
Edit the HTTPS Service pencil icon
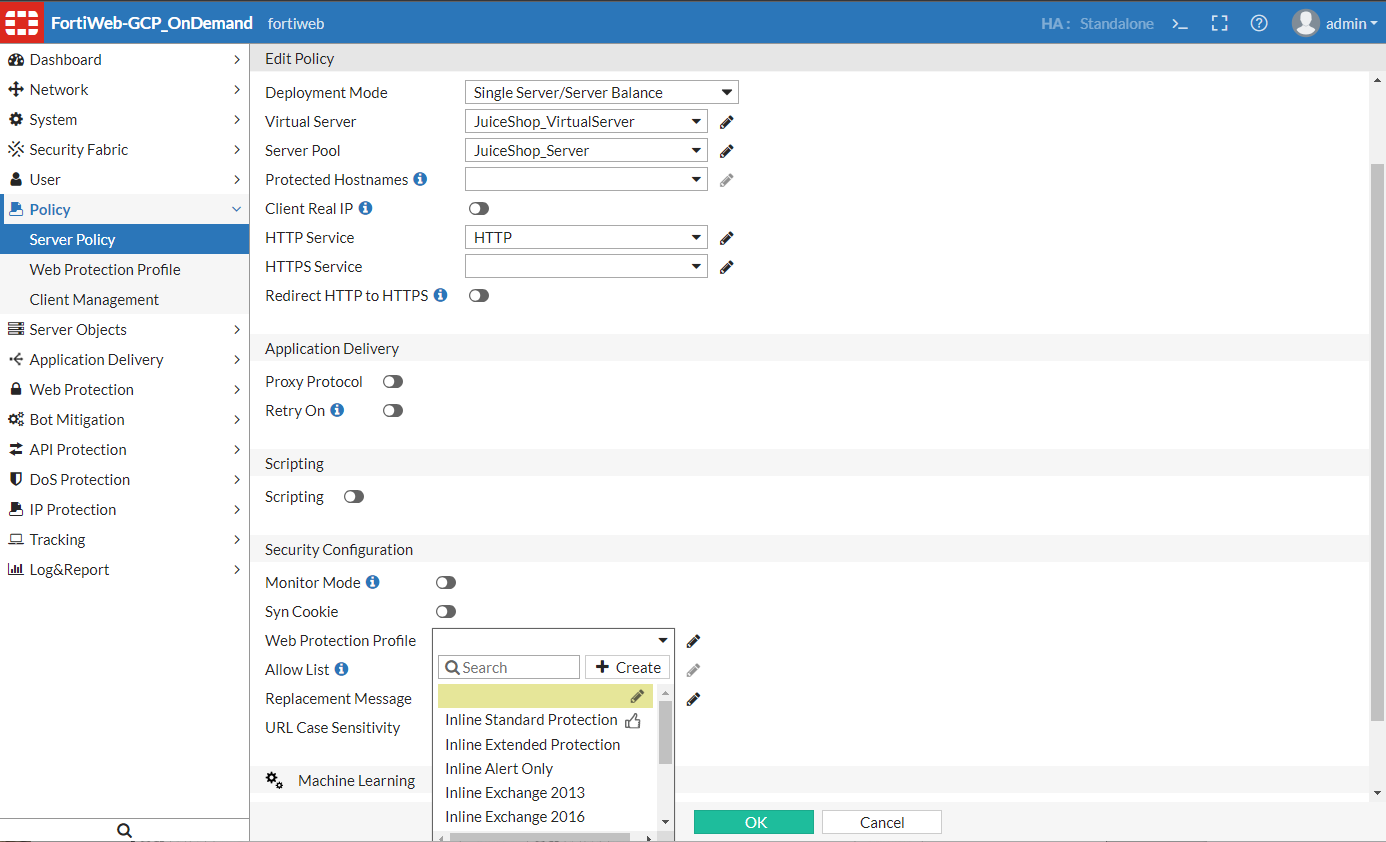[x=727, y=267]
